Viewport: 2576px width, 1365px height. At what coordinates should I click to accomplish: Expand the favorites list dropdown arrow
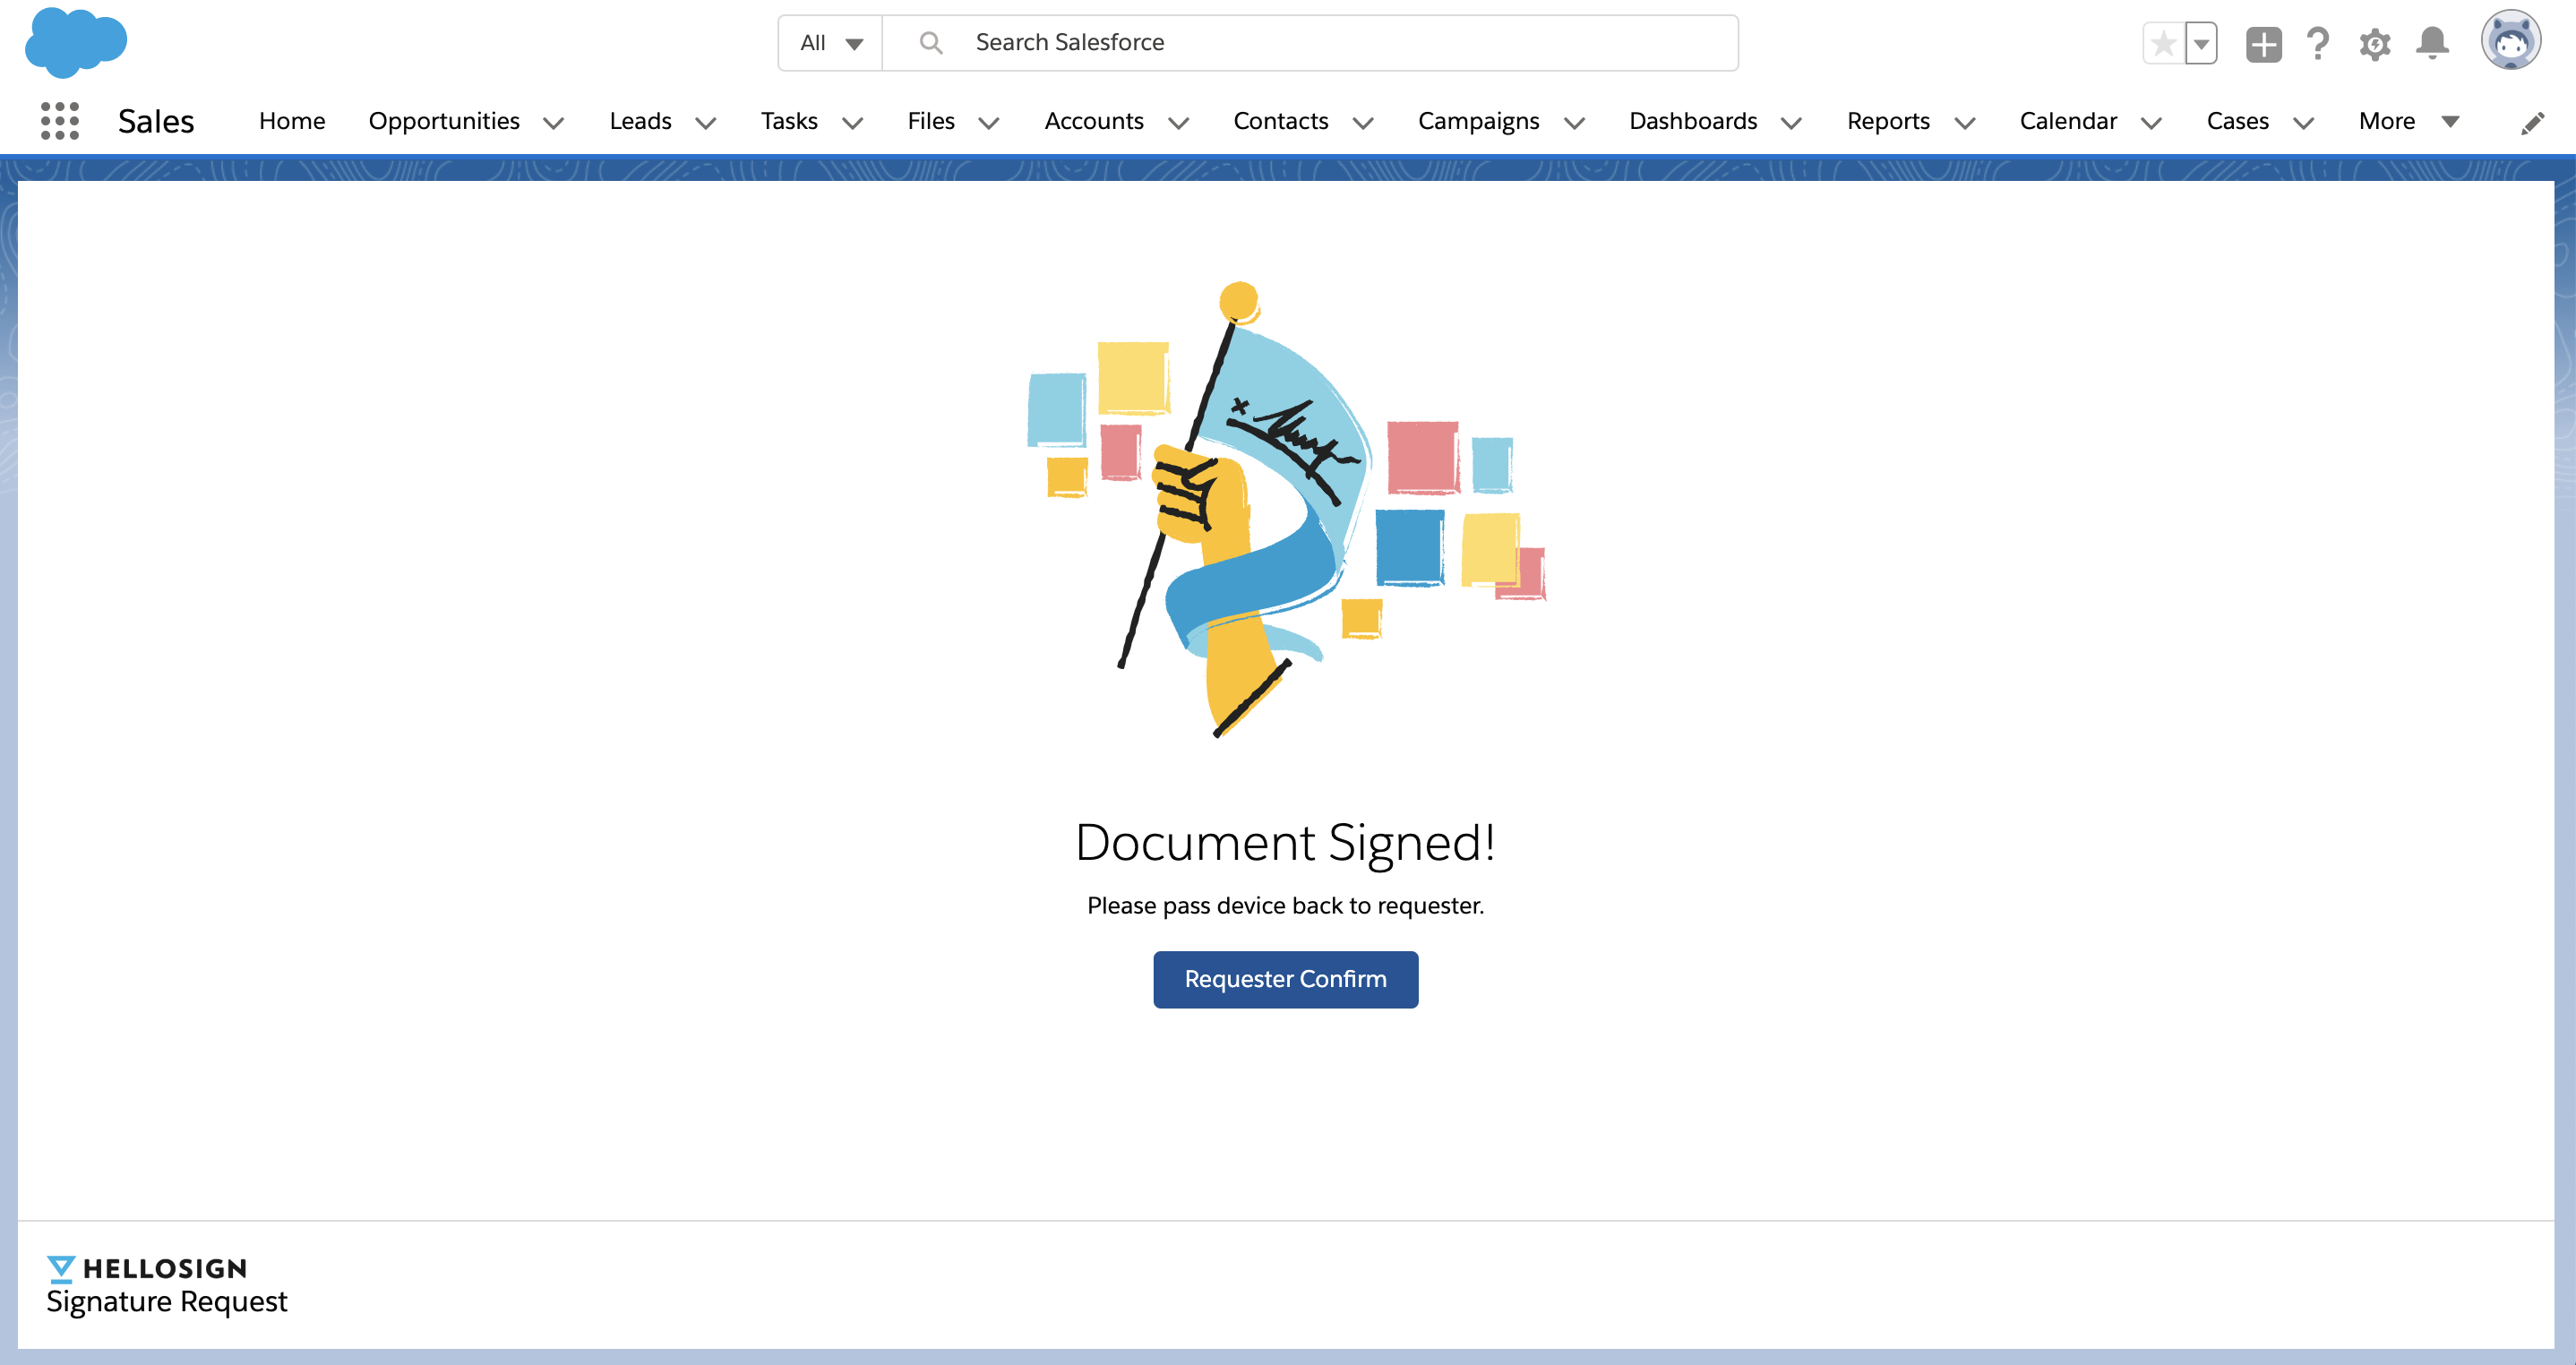[x=2201, y=43]
